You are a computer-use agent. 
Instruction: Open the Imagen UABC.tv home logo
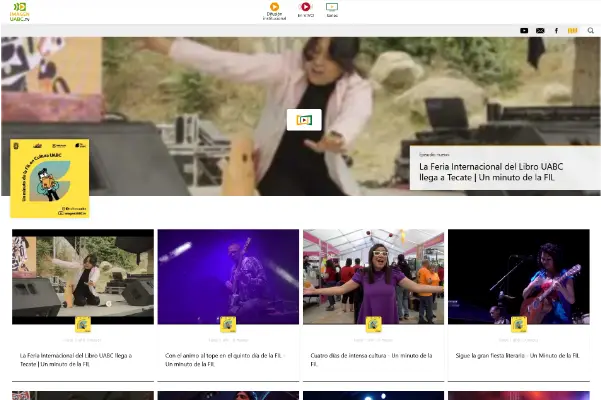pyautogui.click(x=20, y=12)
